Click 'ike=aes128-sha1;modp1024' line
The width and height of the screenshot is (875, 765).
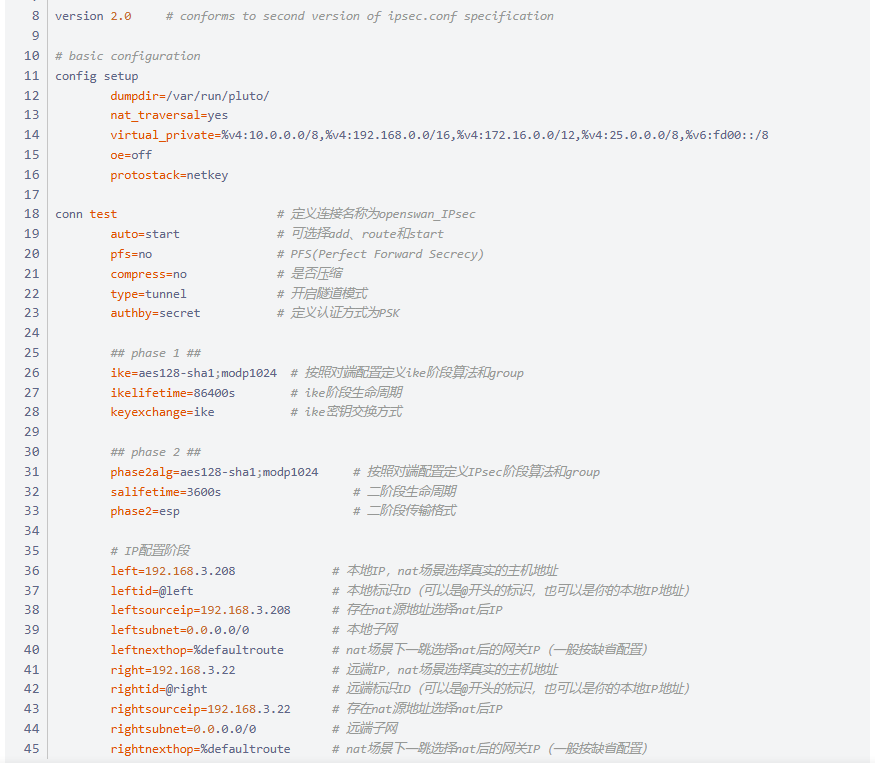click(194, 373)
